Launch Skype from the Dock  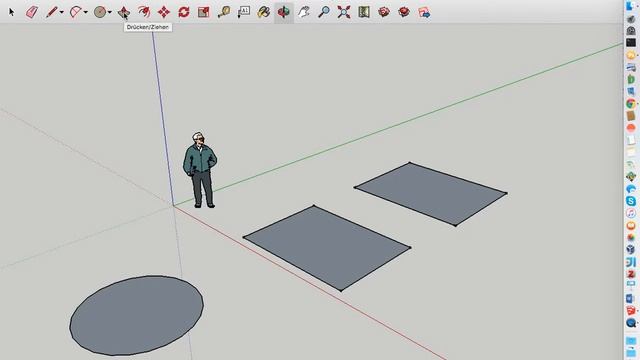631,201
